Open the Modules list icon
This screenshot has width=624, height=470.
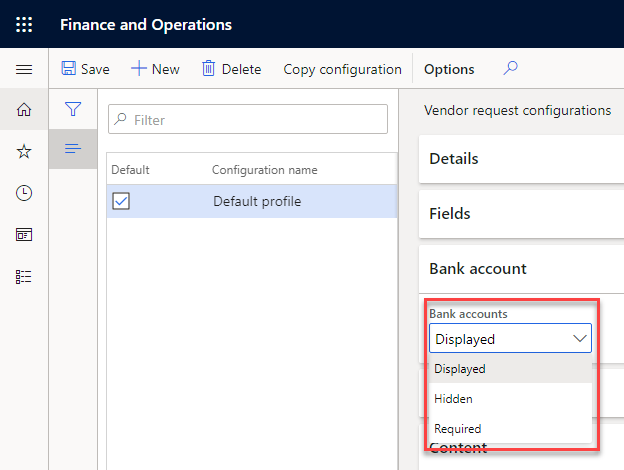pos(24,277)
